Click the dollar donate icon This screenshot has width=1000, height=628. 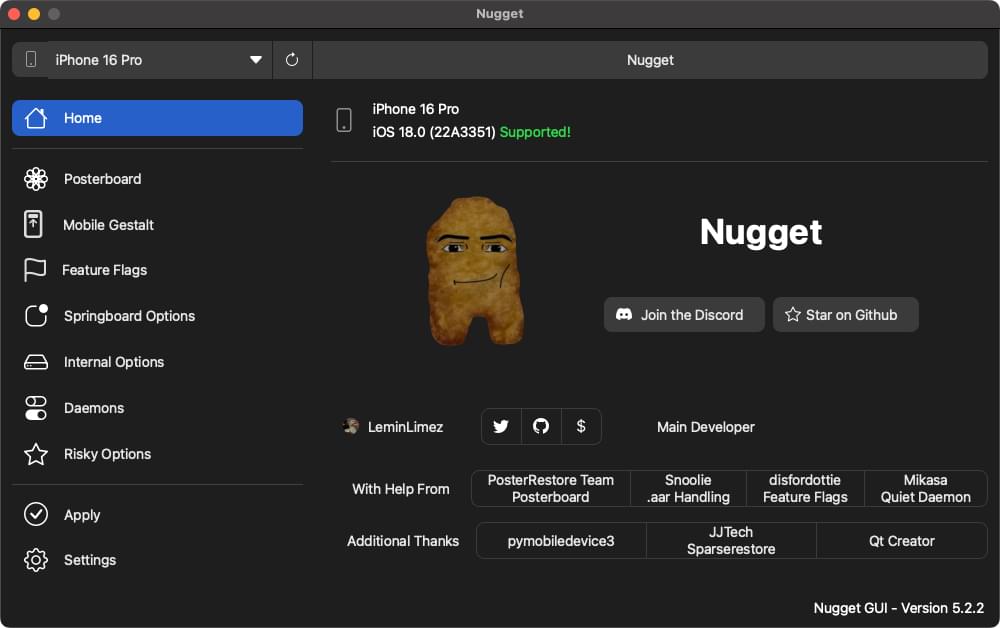[581, 426]
